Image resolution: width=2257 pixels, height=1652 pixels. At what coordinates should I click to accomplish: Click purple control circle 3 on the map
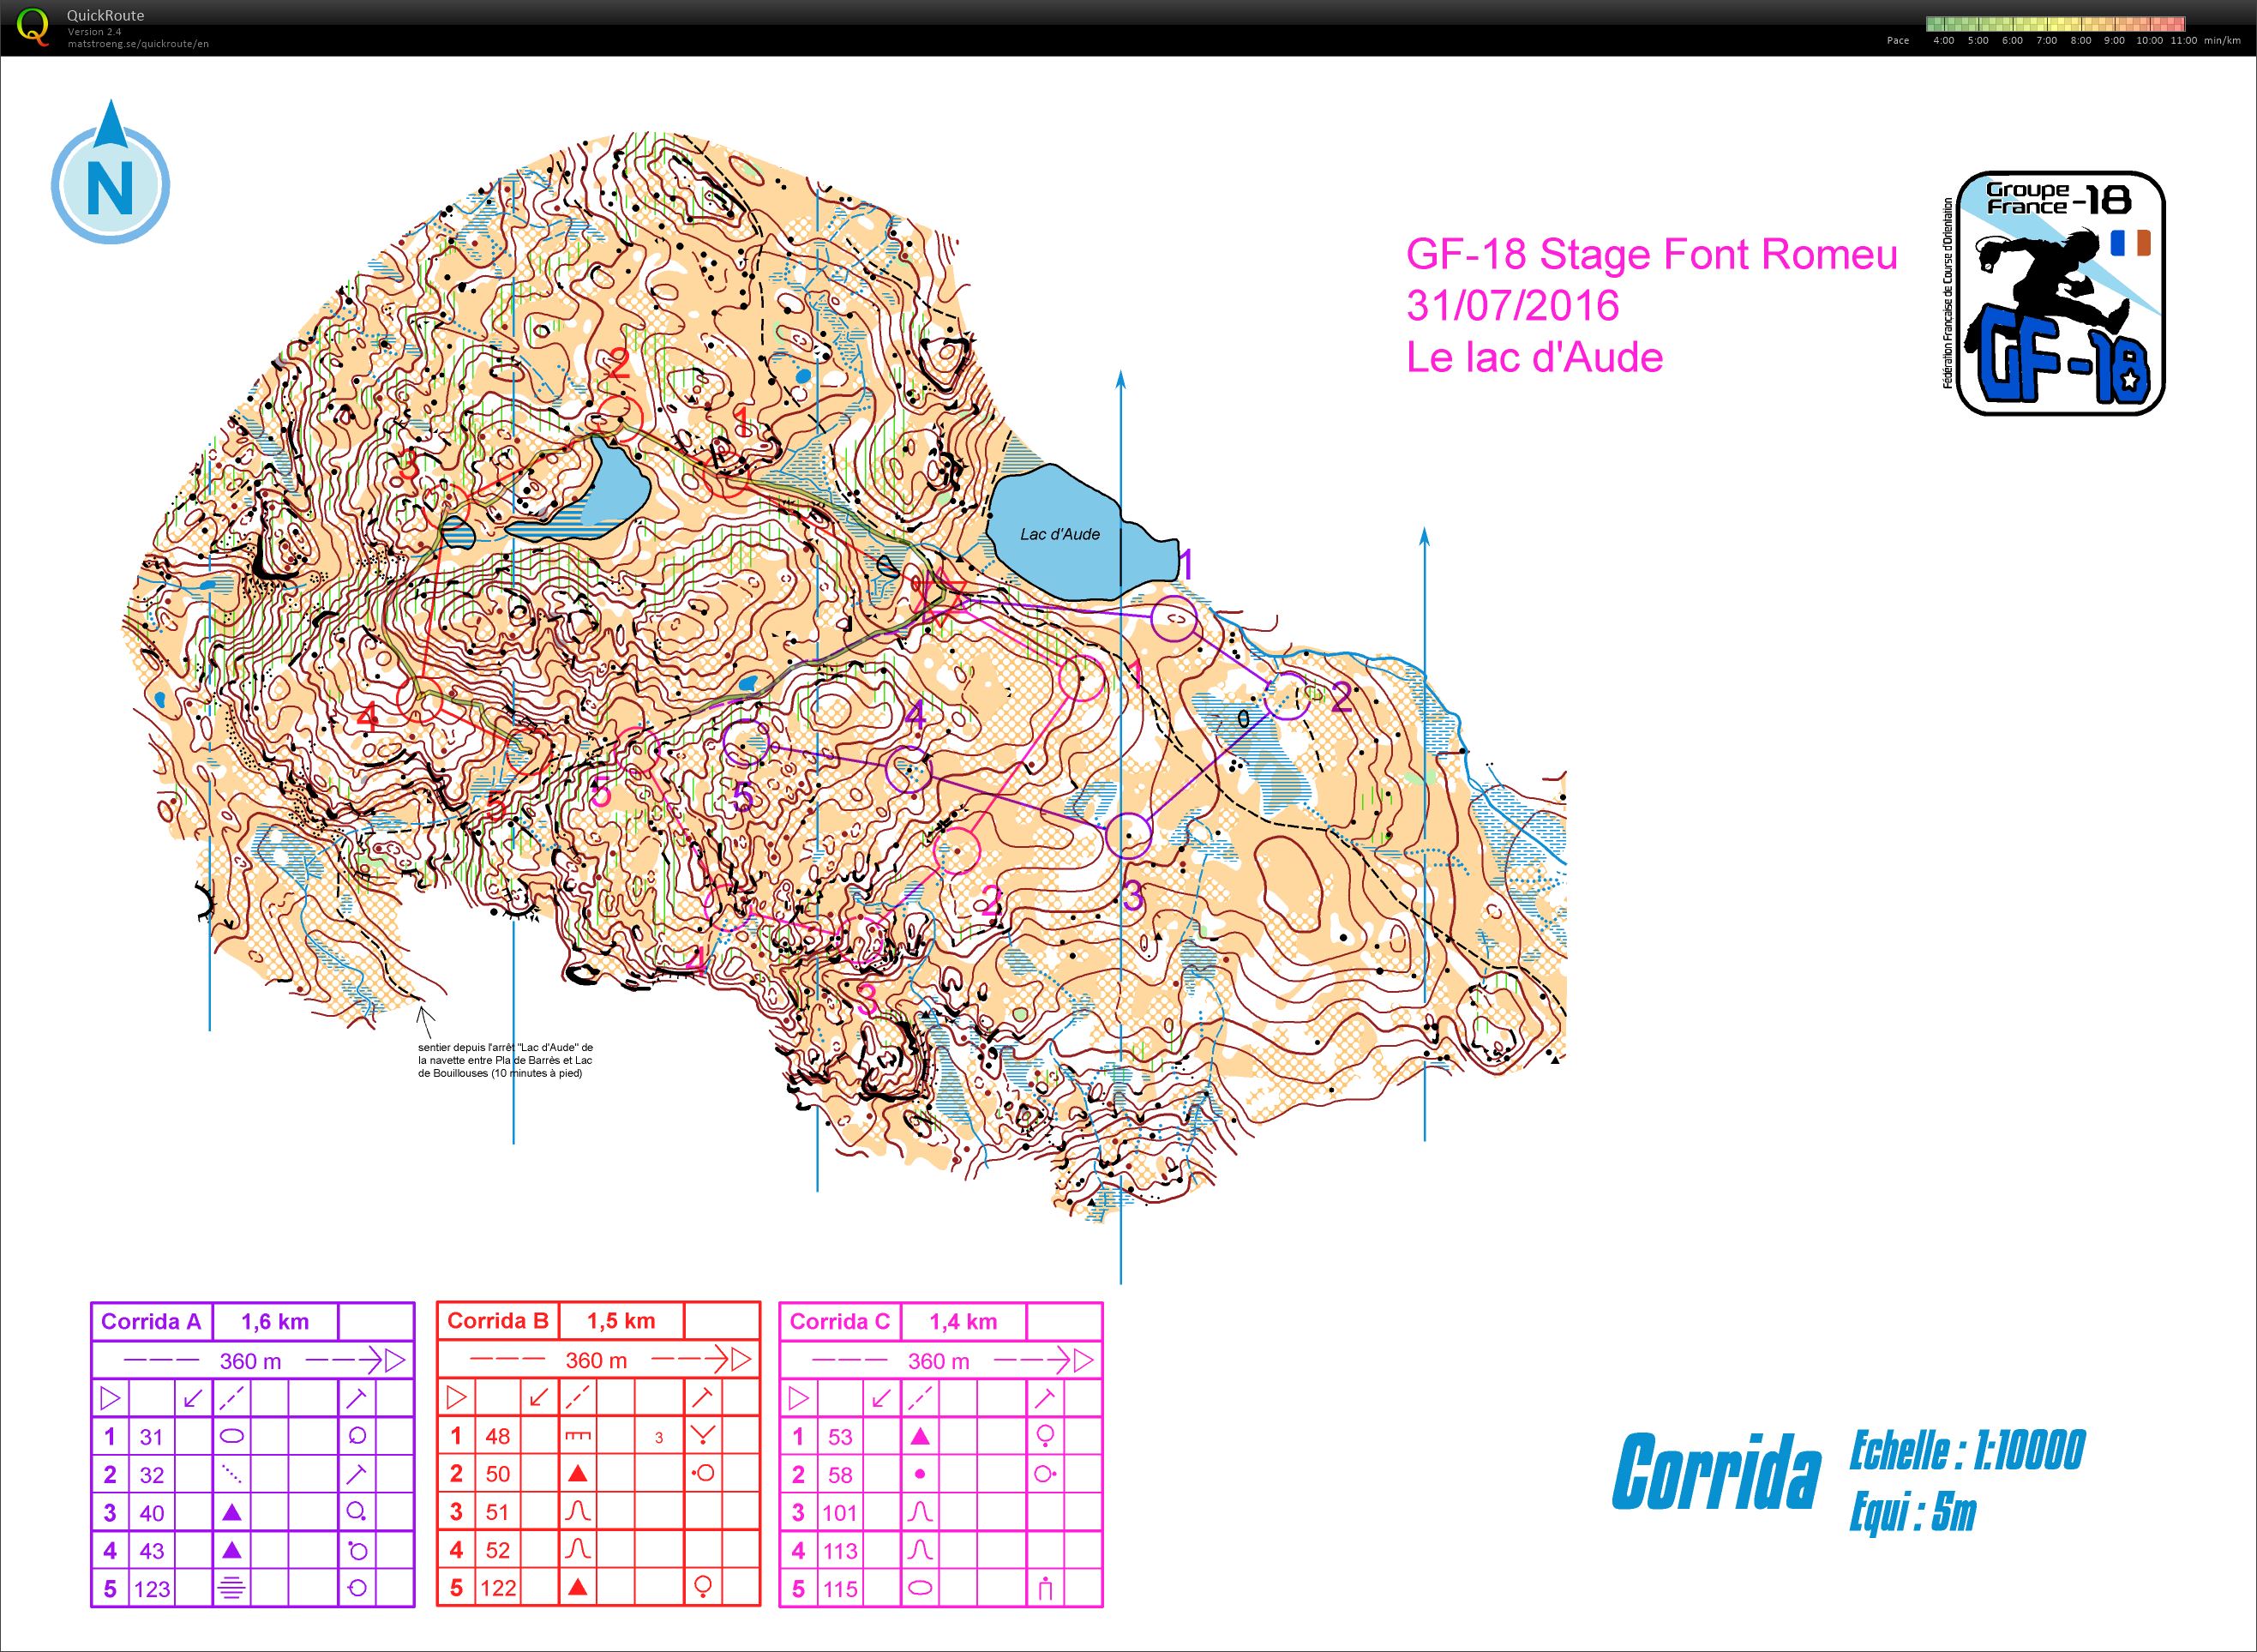[x=1130, y=835]
